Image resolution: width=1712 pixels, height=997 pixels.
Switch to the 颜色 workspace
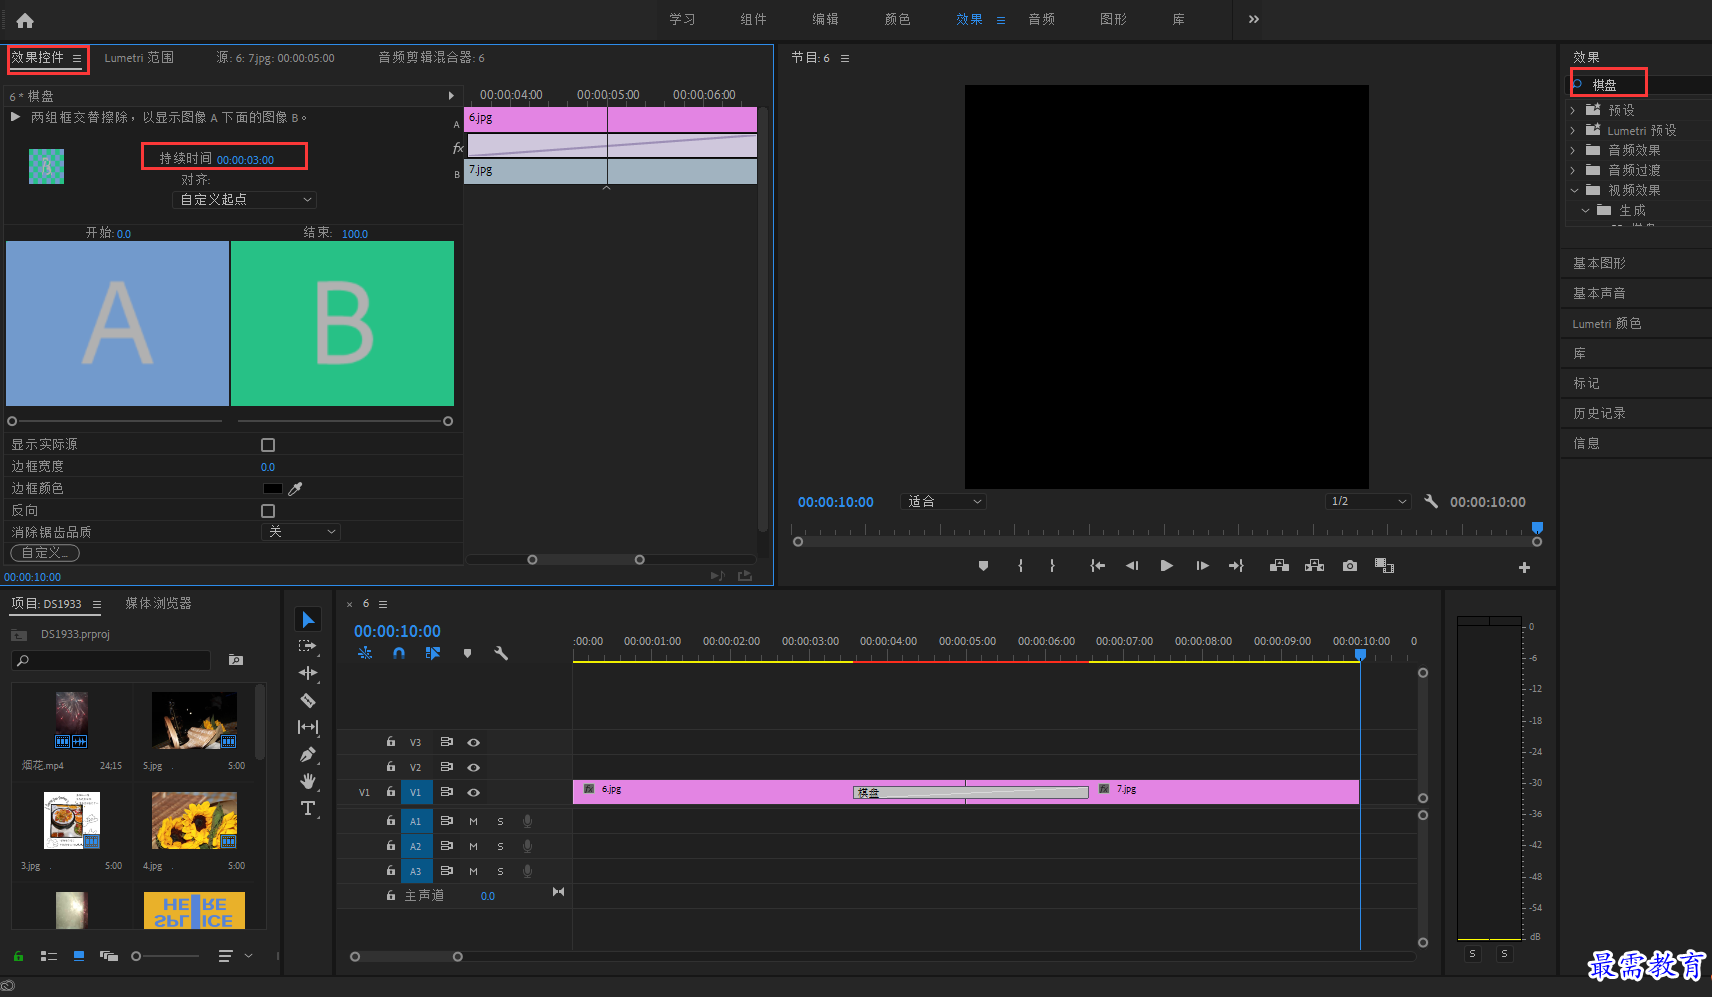(897, 19)
